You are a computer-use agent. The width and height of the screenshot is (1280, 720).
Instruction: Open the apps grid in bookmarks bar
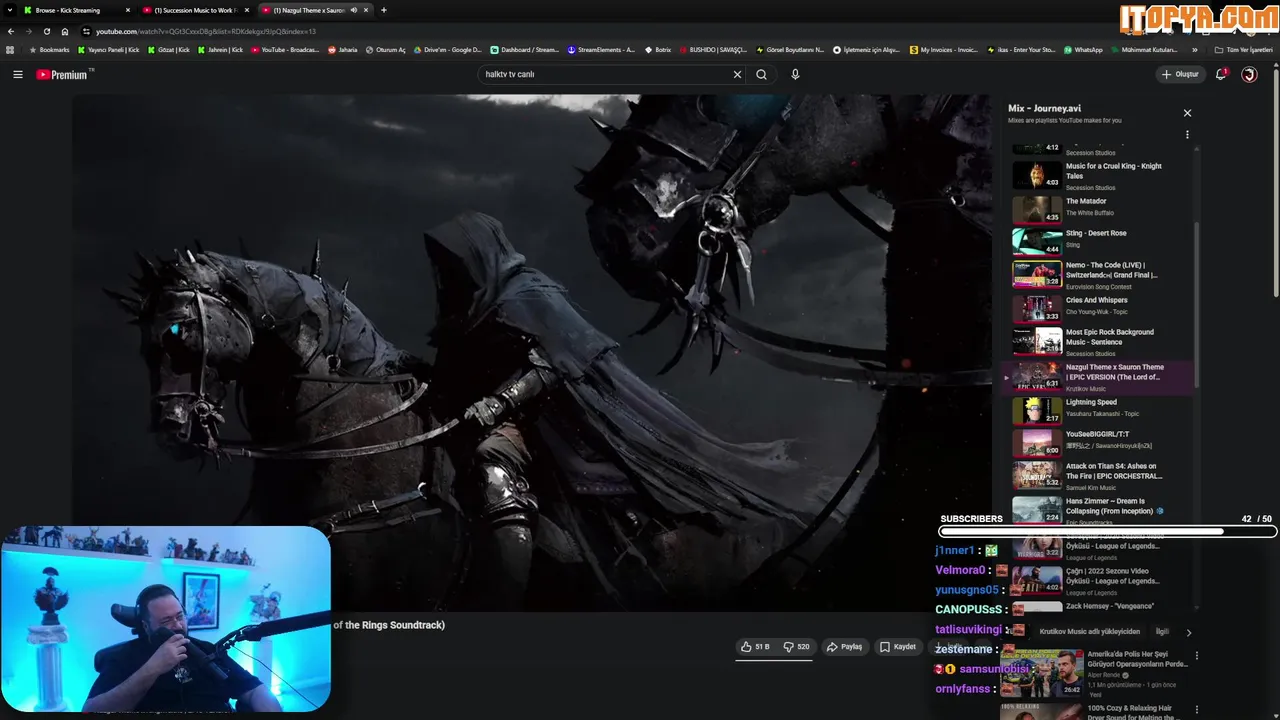tap(10, 50)
